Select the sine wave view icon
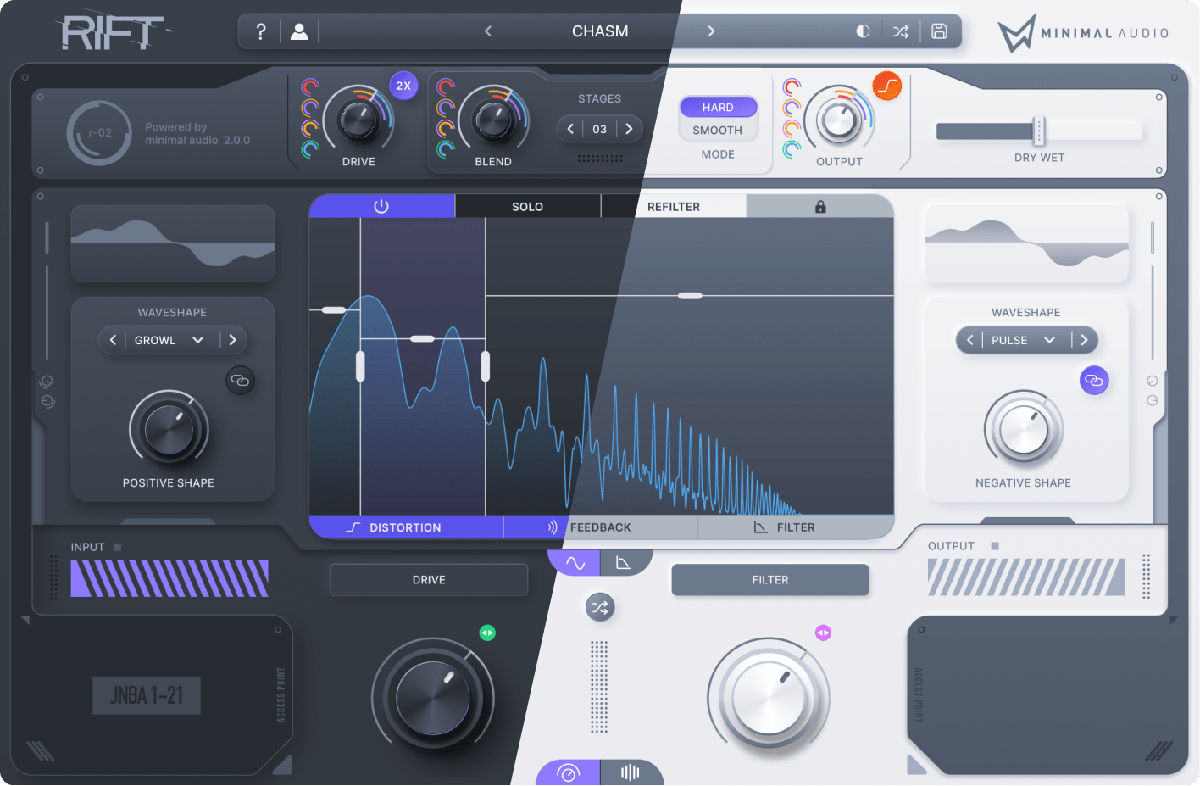Viewport: 1200px width, 786px height. pos(575,563)
